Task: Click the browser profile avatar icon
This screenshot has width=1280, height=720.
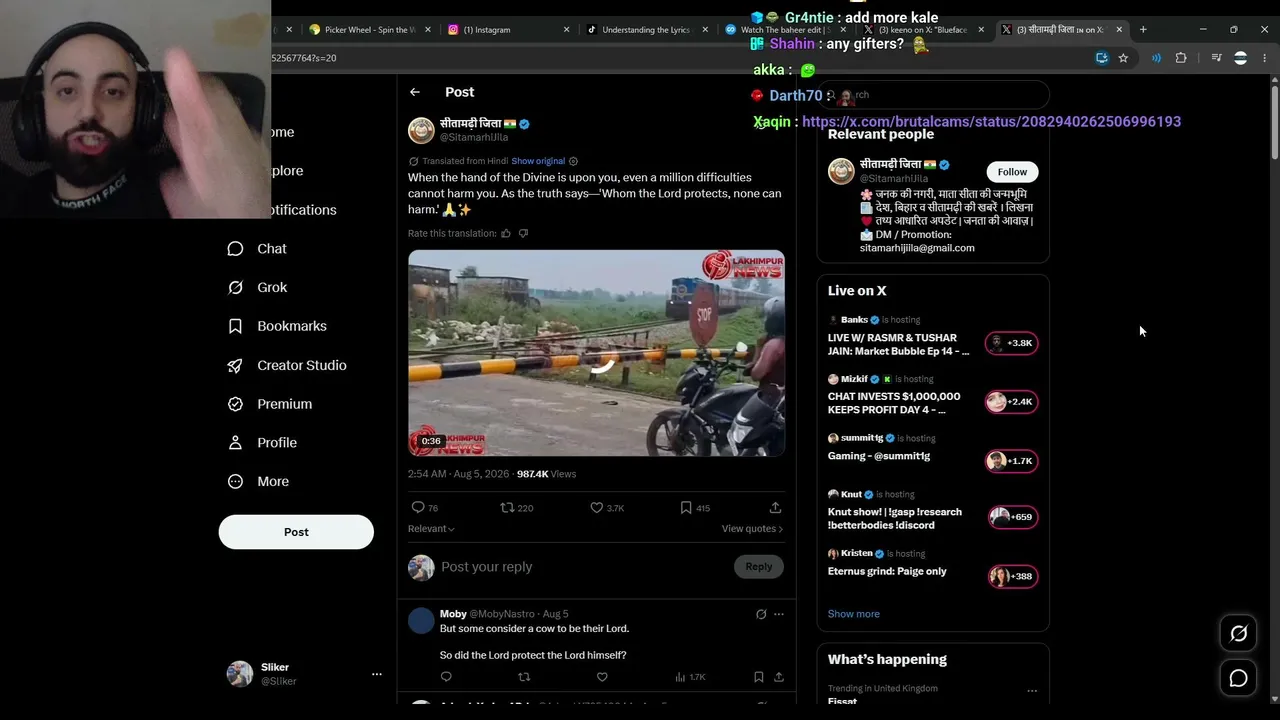Action: tap(1241, 58)
